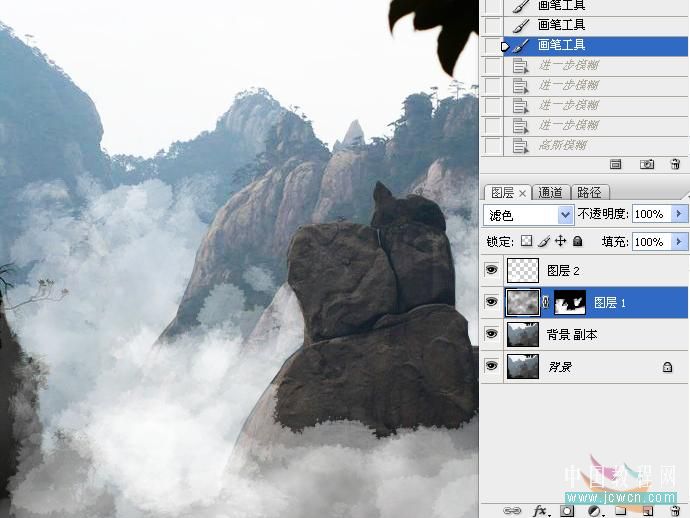Select layer named 图层 1

(610, 303)
